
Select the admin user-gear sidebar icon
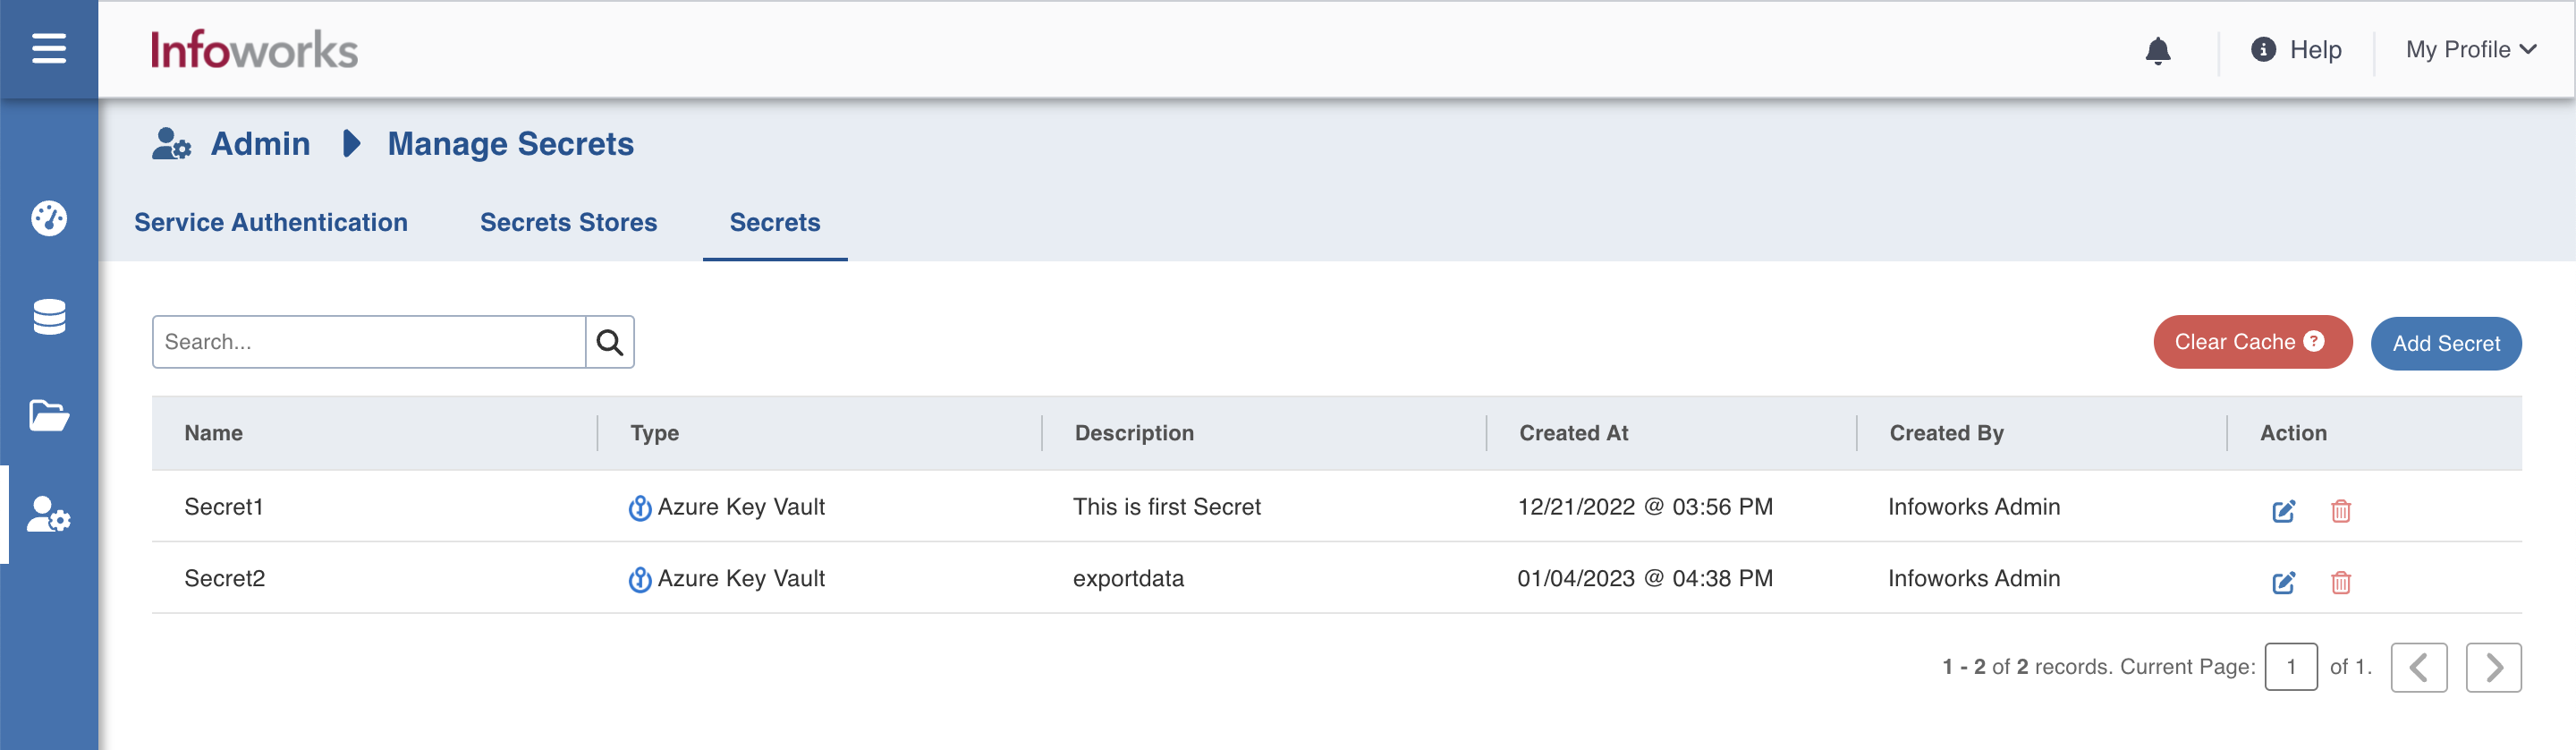49,514
